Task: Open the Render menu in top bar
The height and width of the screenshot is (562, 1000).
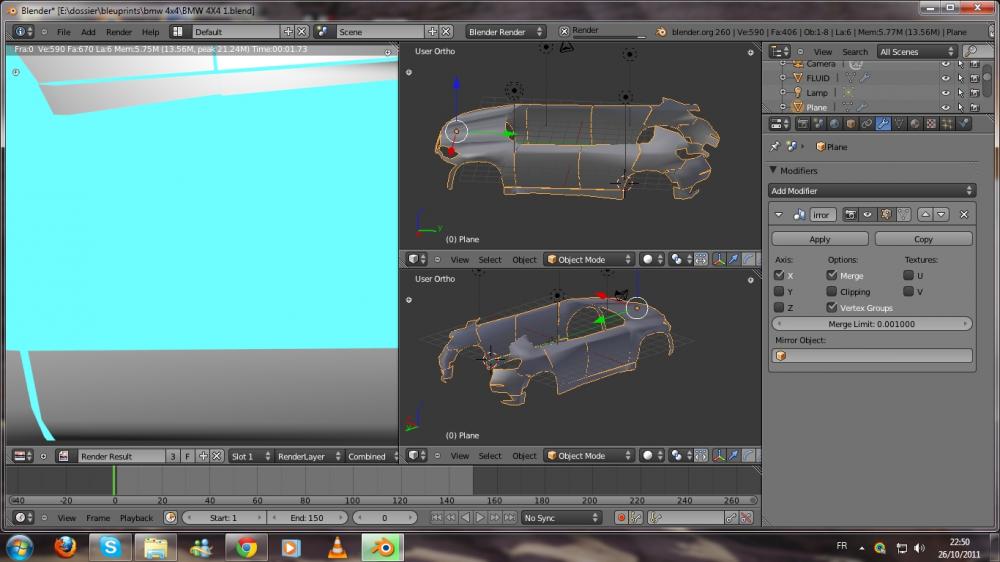Action: tap(119, 32)
